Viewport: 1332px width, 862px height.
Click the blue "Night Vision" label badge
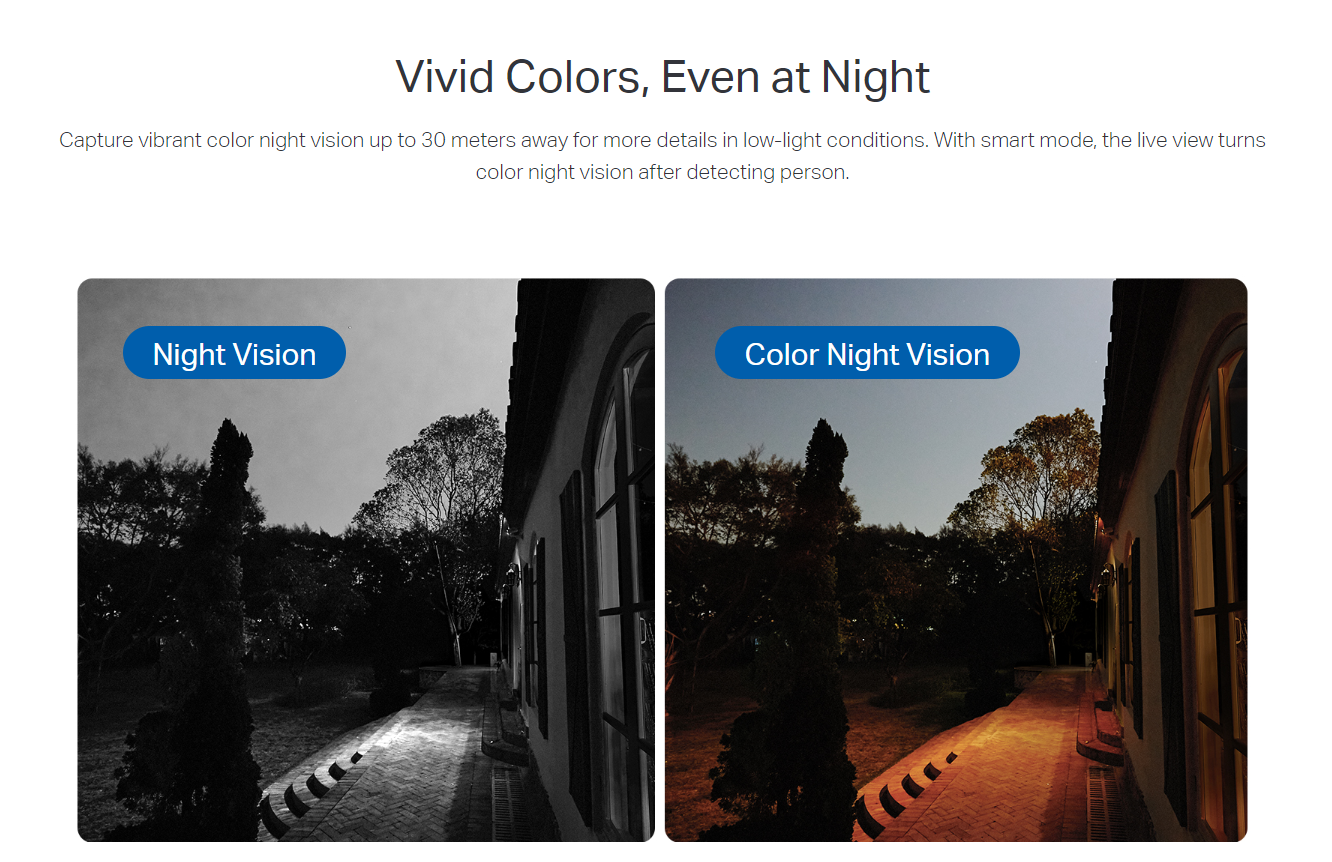(x=234, y=353)
